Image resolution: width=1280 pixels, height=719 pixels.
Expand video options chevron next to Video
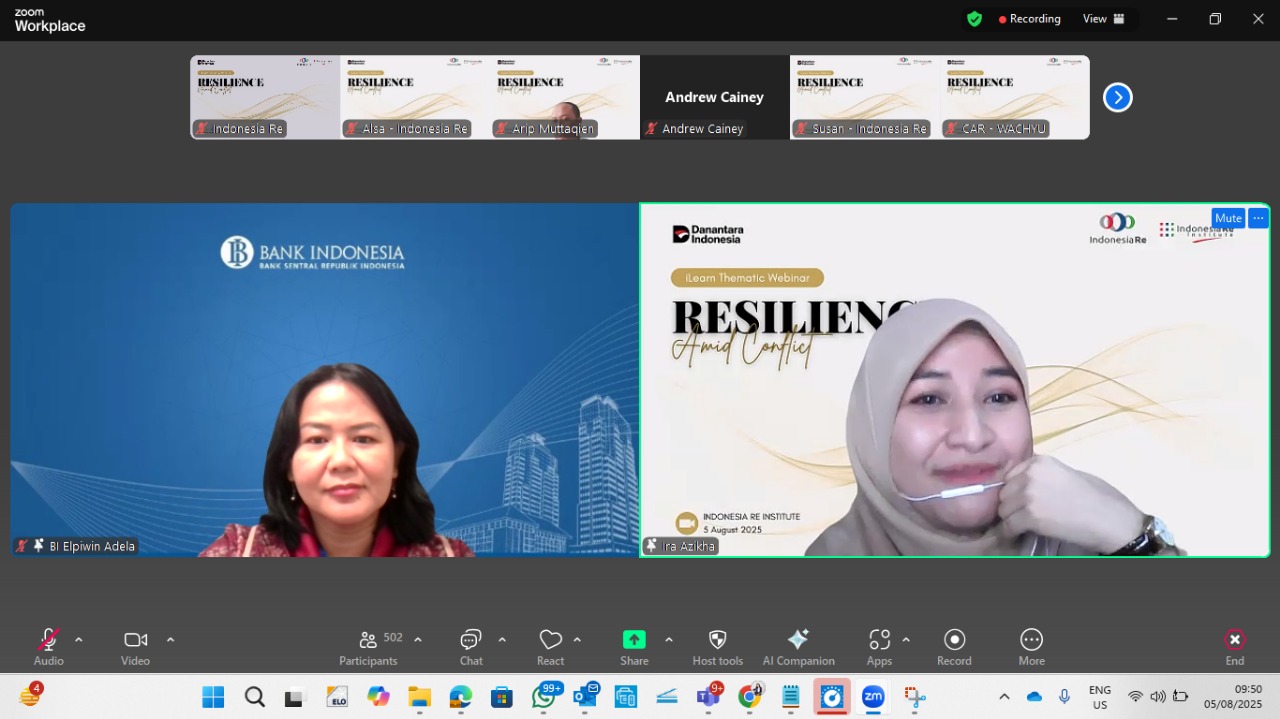170,640
